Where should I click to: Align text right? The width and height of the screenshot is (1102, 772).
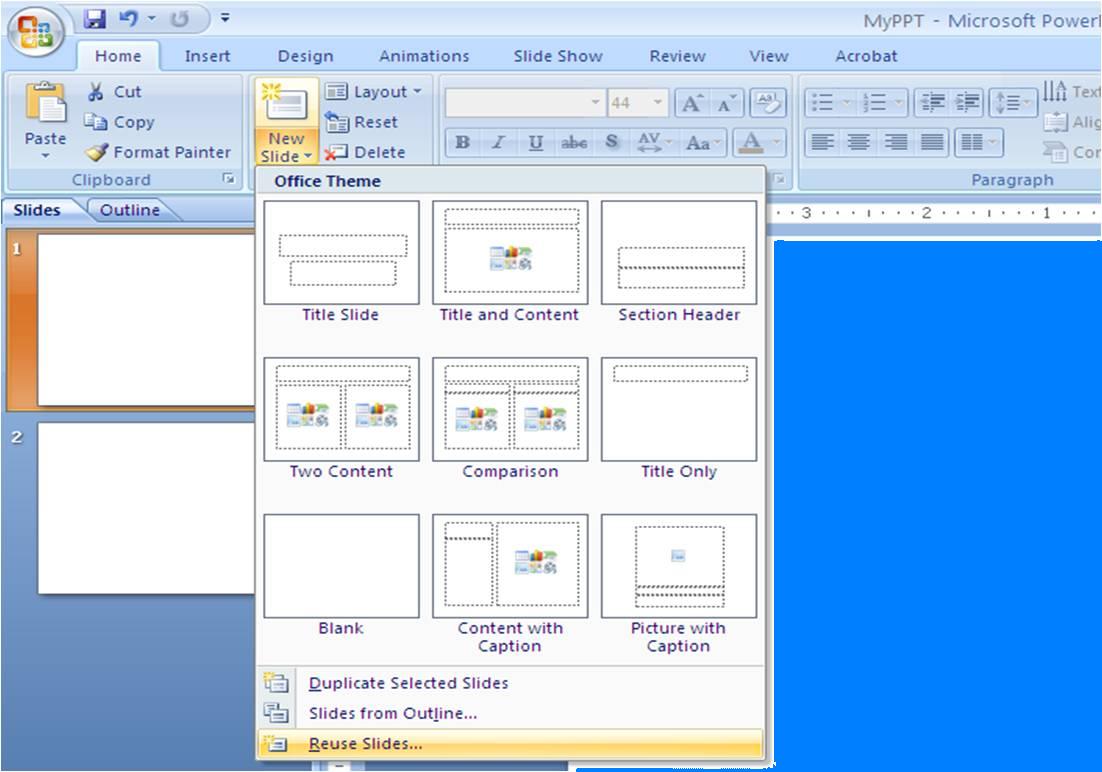pos(895,143)
